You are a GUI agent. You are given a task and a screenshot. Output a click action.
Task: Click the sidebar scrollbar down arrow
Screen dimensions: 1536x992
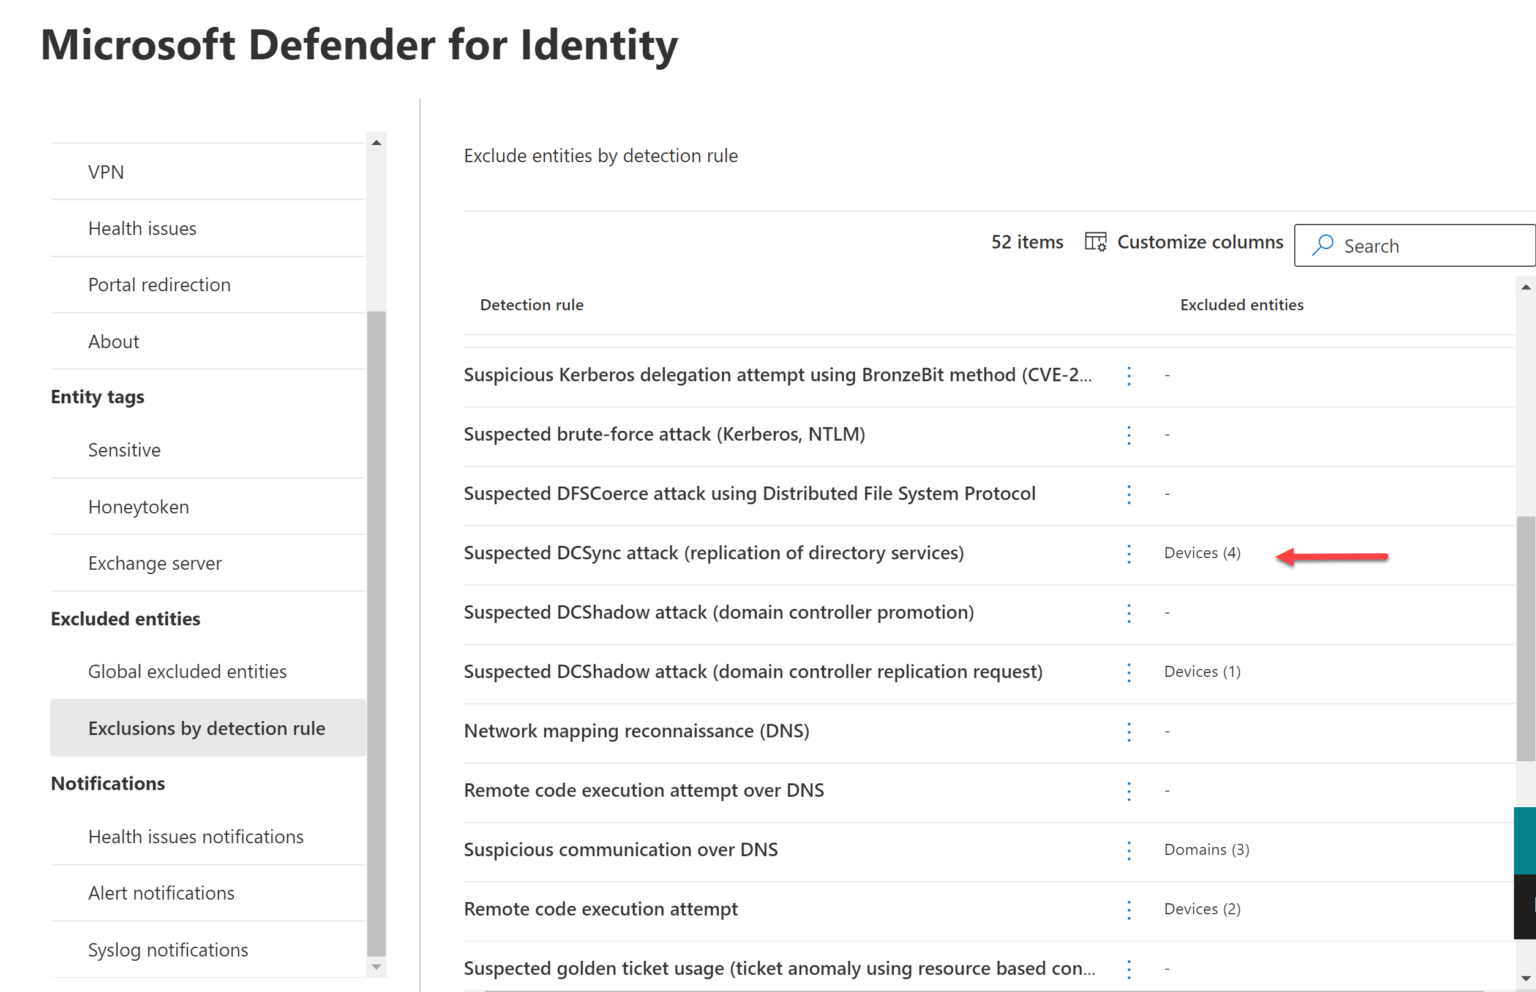[x=376, y=967]
